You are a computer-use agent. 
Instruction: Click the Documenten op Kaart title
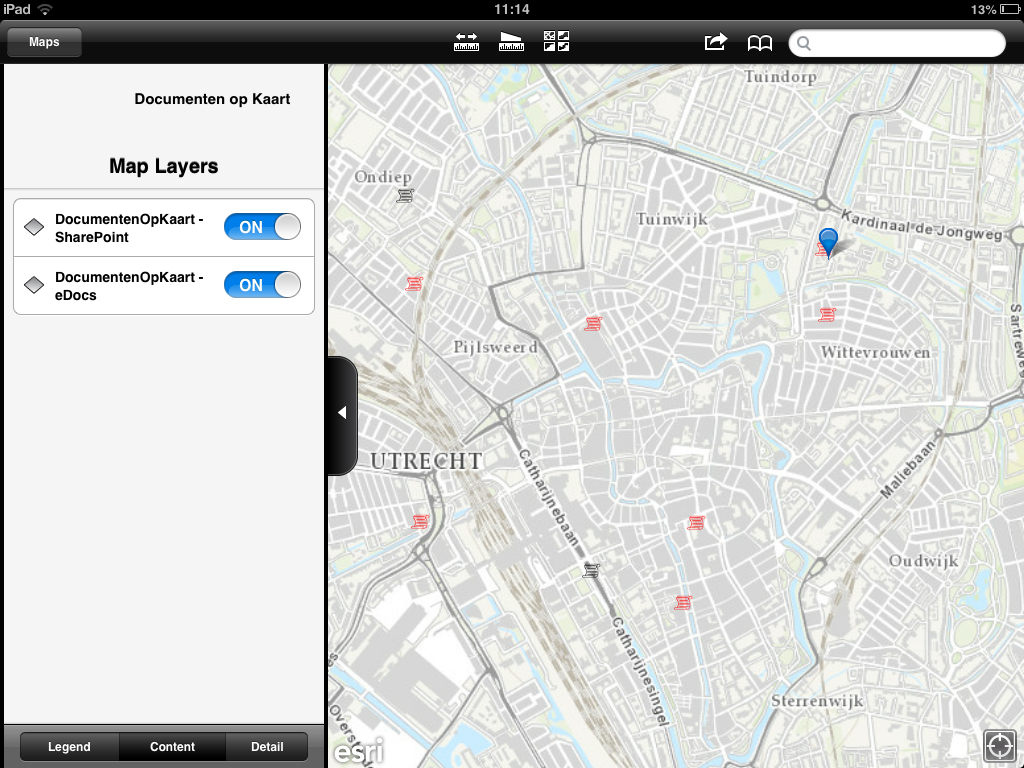[212, 99]
